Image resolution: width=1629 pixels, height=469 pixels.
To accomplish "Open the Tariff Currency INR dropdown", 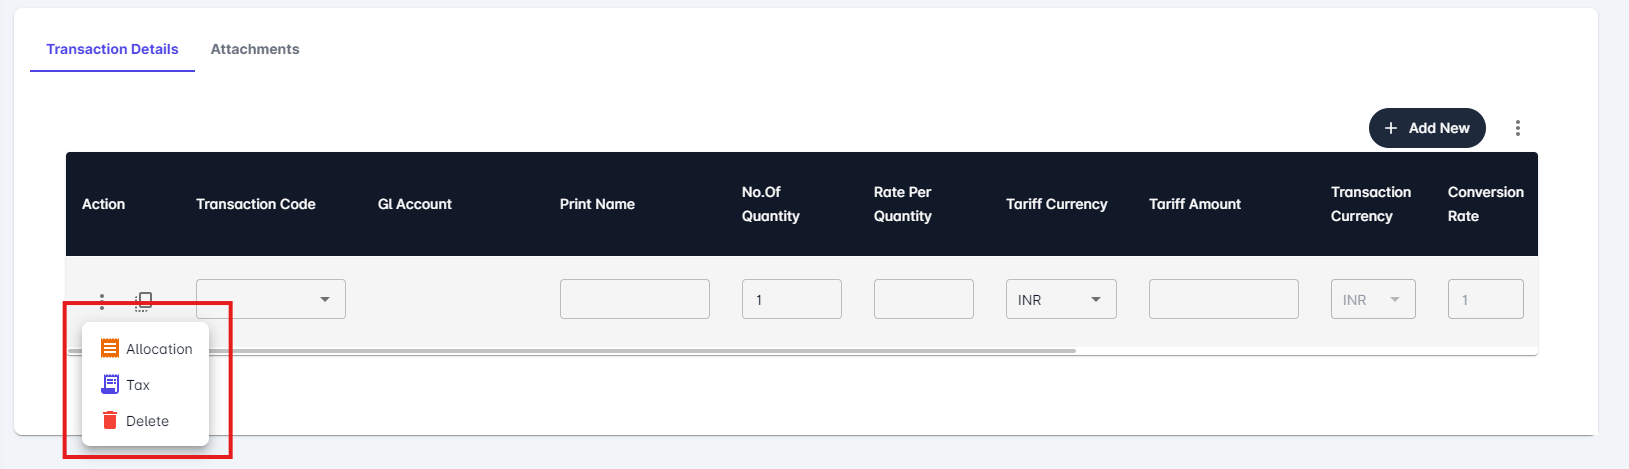I will pos(1061,299).
